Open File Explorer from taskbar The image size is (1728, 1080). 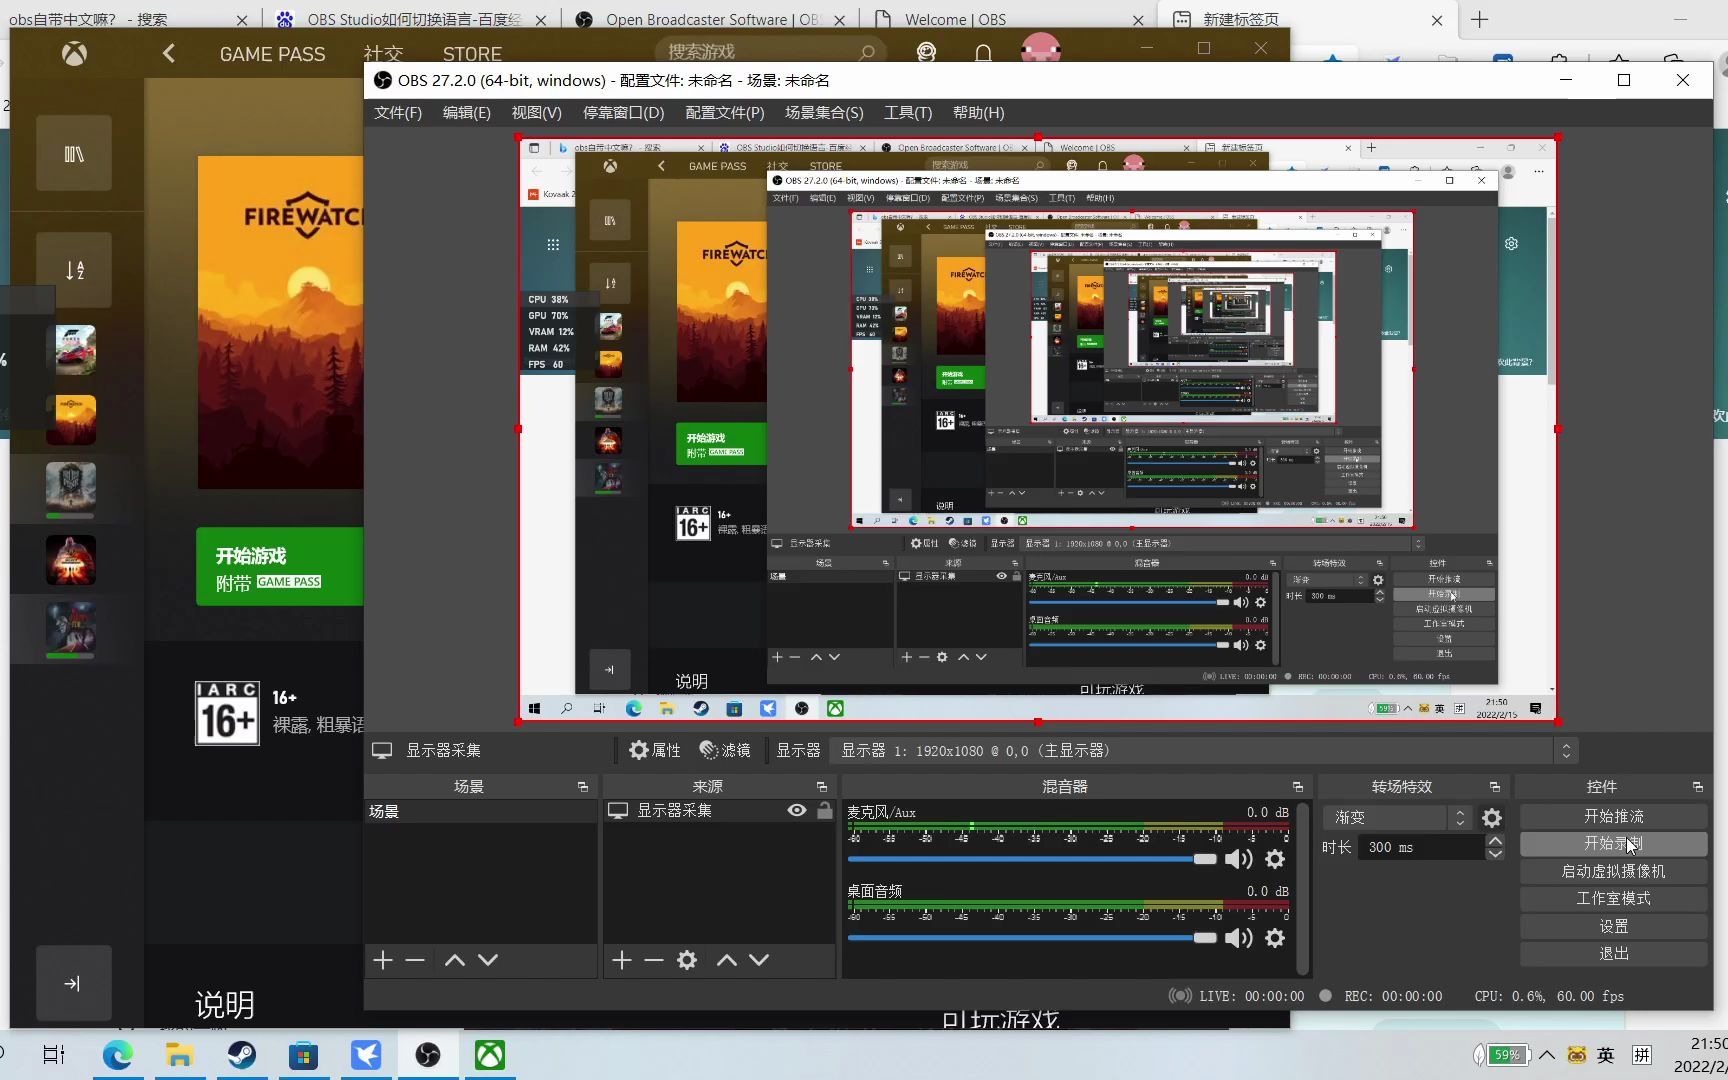click(x=179, y=1055)
